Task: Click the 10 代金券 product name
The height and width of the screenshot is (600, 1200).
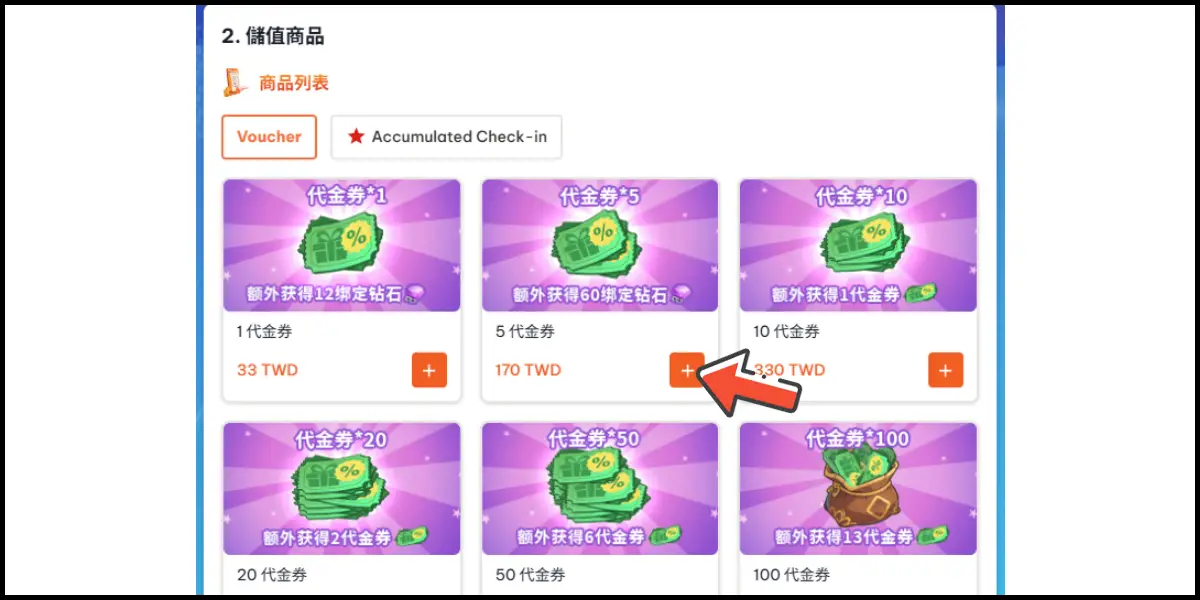Action: 786,332
